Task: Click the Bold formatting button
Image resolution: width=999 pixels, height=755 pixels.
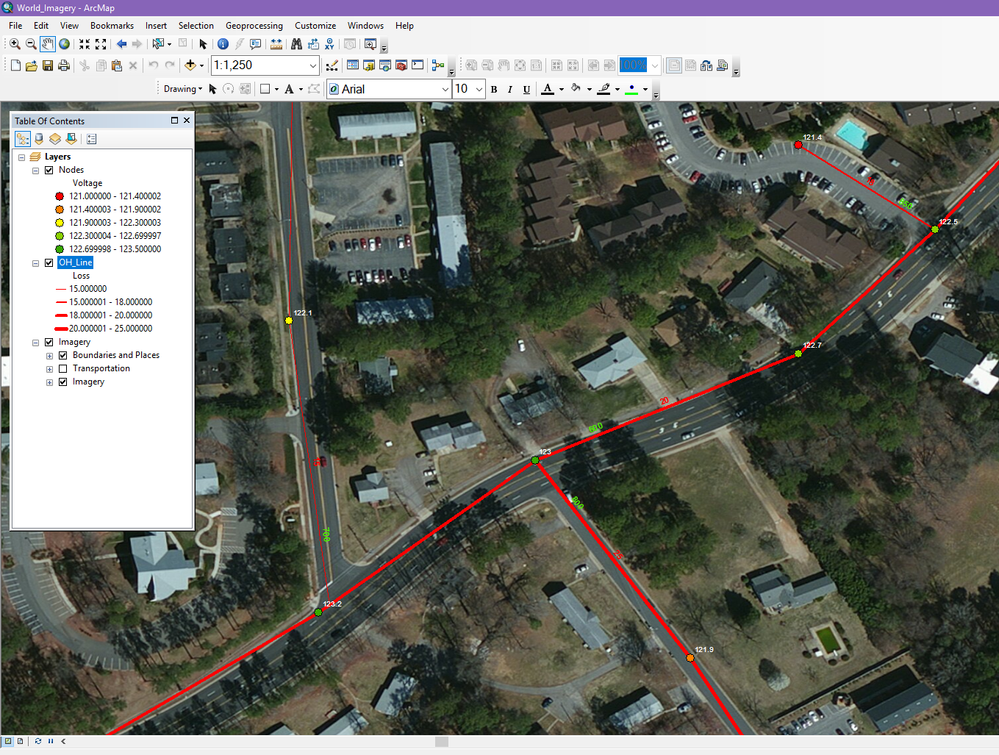Action: (x=494, y=89)
